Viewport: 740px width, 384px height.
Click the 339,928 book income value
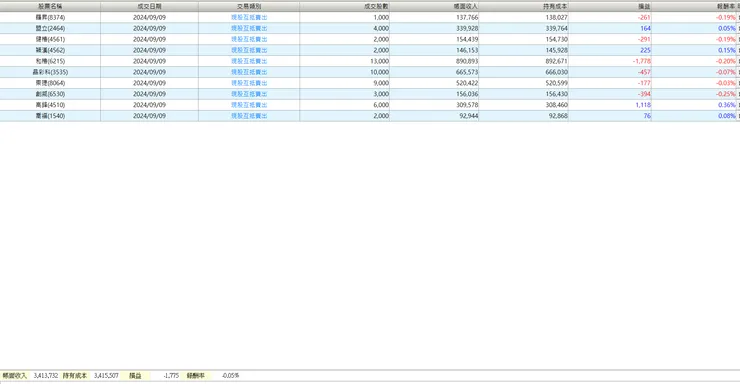point(467,28)
